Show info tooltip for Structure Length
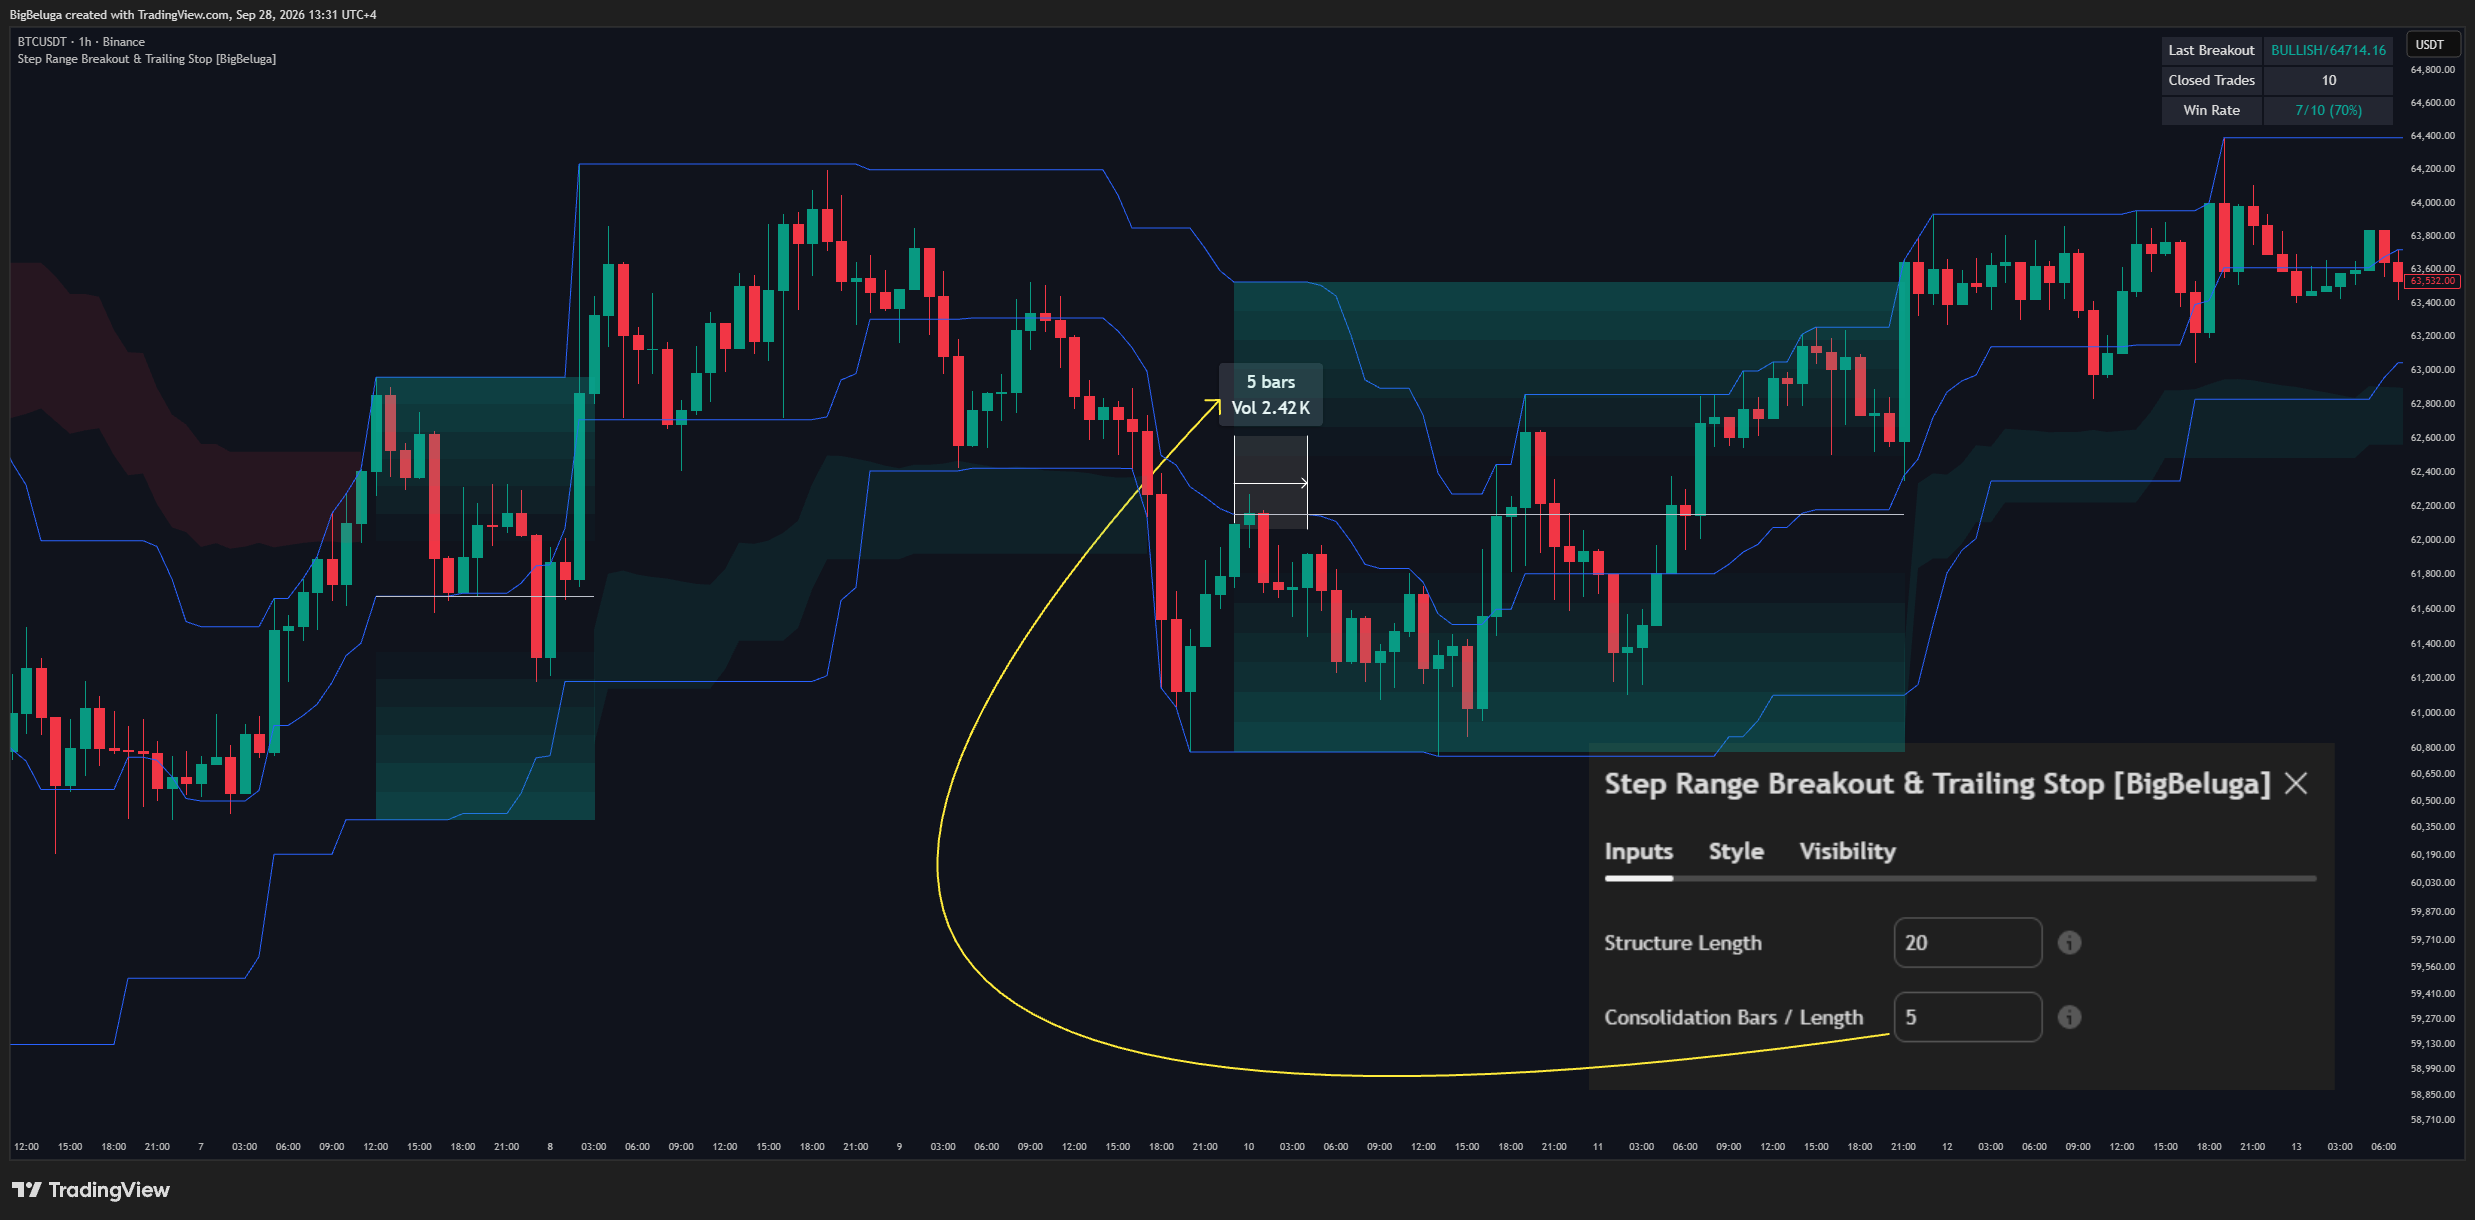The height and width of the screenshot is (1220, 2475). pyautogui.click(x=2069, y=943)
